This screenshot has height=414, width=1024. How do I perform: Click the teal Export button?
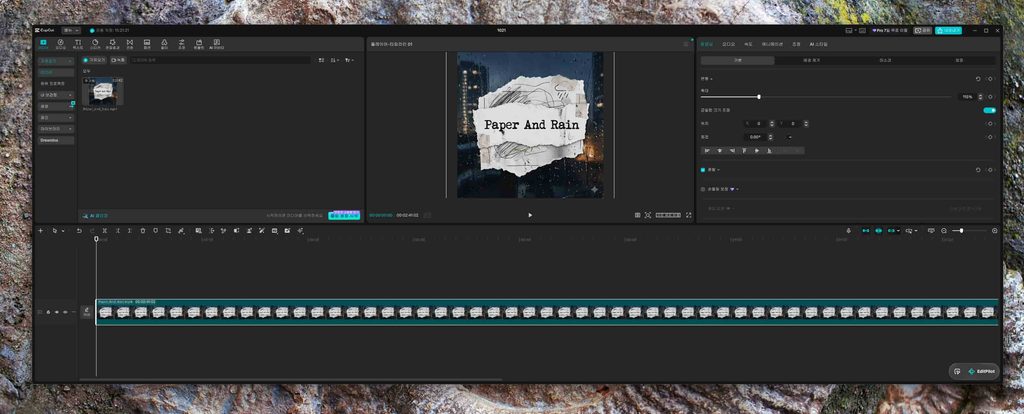tap(948, 30)
